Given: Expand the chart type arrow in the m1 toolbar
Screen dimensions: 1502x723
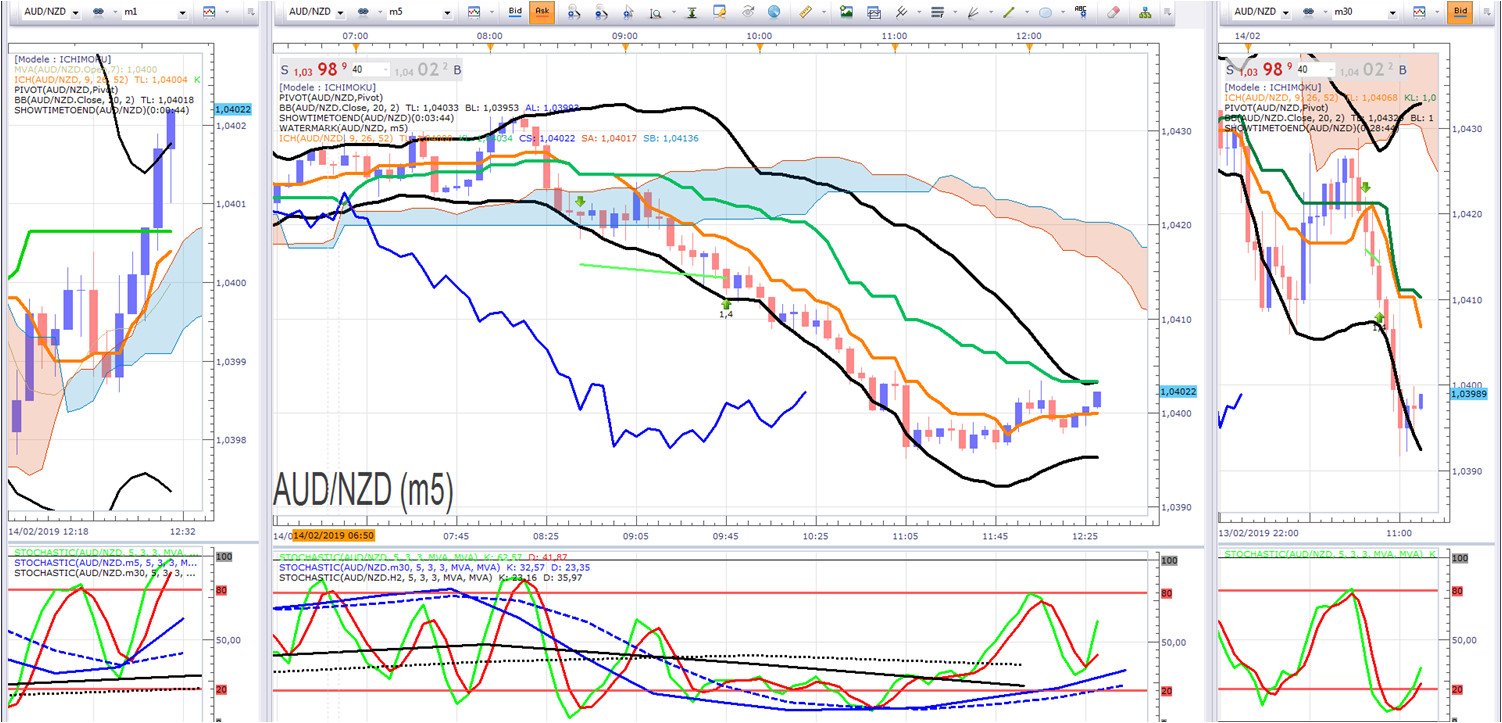Looking at the screenshot, I should [x=227, y=13].
